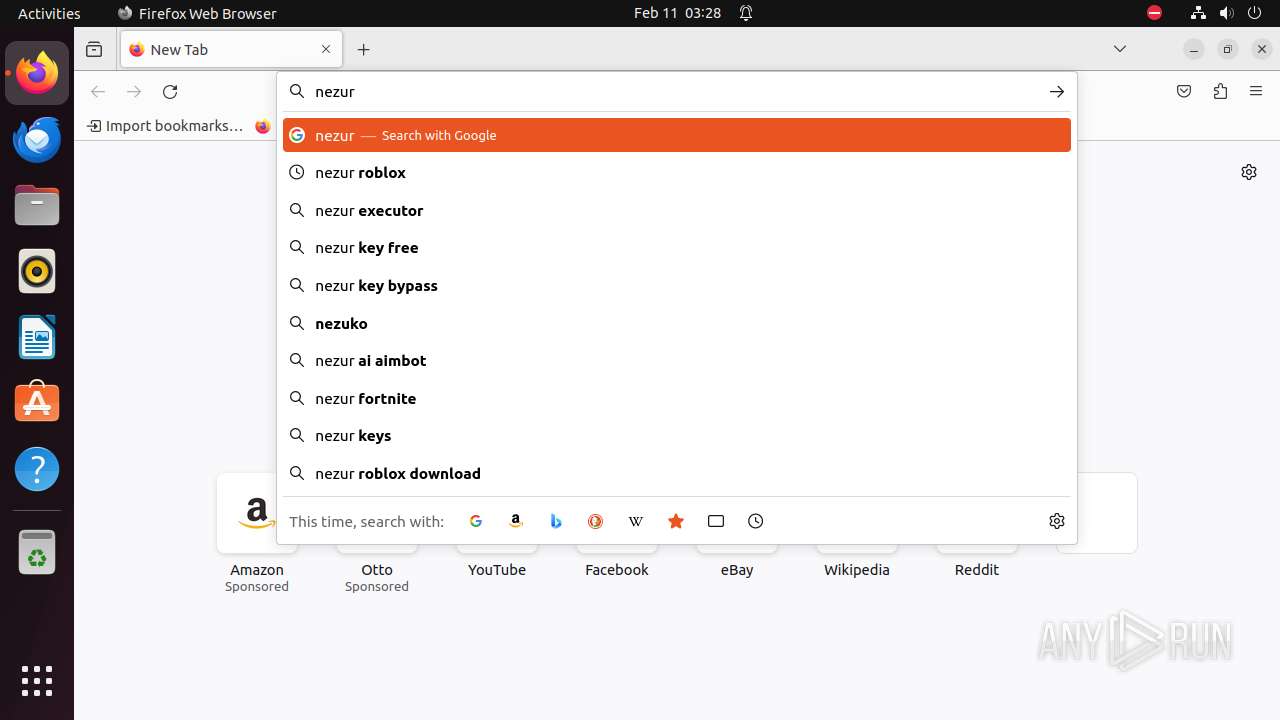Viewport: 1280px width, 720px height.
Task: Open LibreOffice Writer from dock
Action: (37, 337)
